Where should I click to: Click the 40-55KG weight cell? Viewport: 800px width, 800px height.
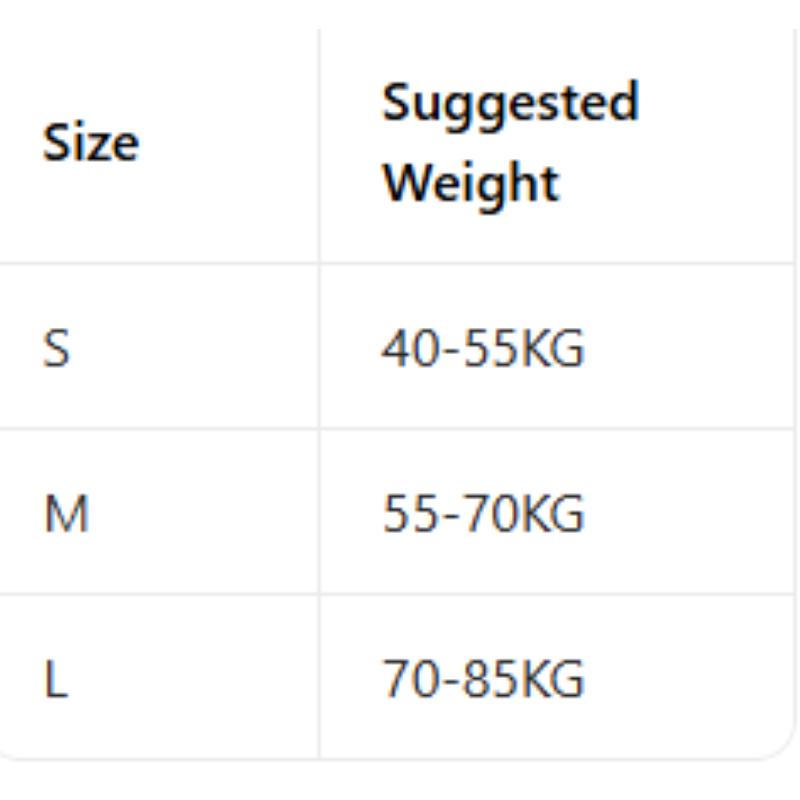483,349
